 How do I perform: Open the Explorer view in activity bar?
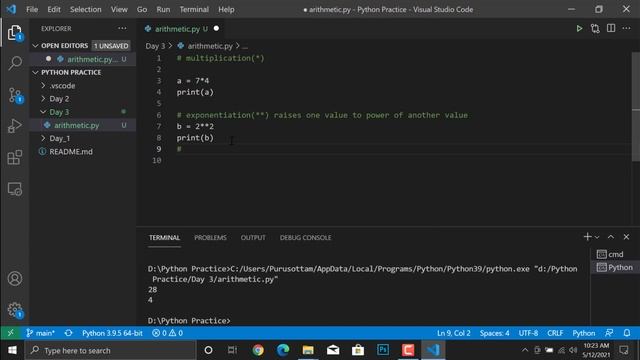coord(15,33)
